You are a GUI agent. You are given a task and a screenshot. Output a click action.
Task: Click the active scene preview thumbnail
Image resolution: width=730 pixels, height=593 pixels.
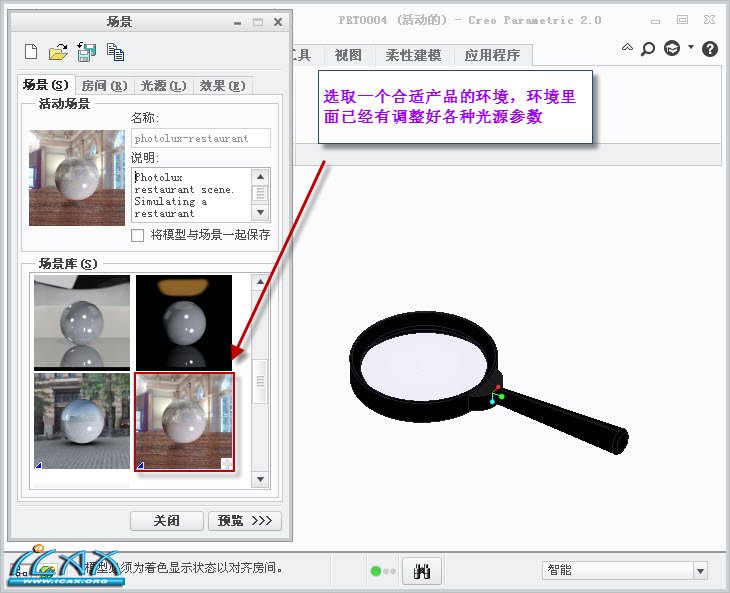click(77, 178)
